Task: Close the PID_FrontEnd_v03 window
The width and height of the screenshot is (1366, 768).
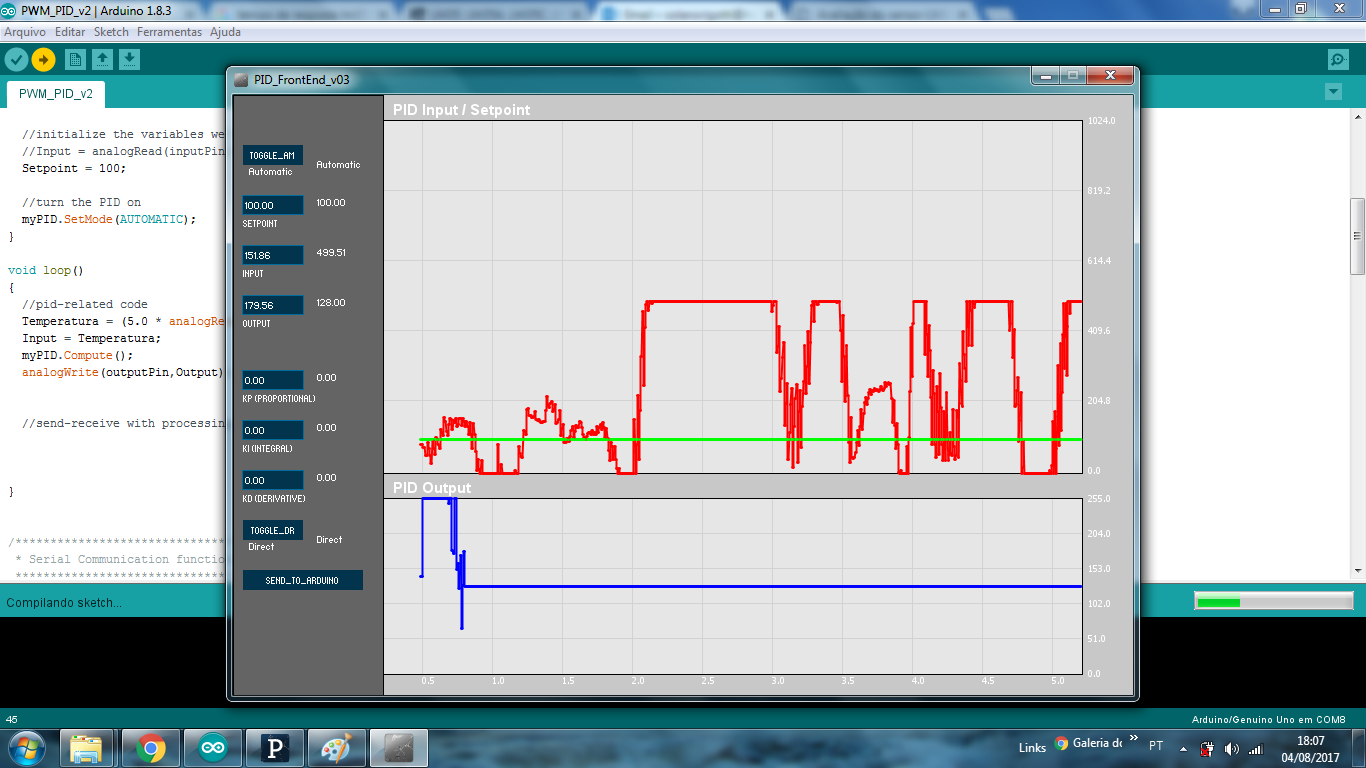Action: point(1110,76)
